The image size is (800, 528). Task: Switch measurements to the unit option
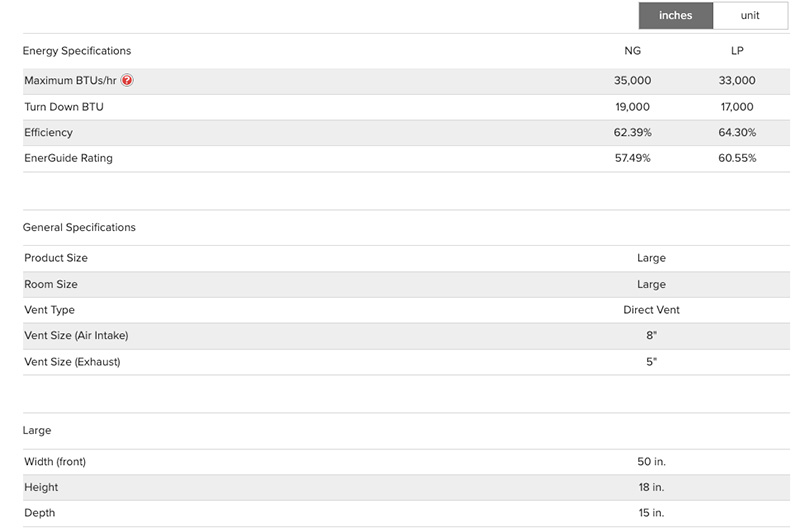(750, 16)
